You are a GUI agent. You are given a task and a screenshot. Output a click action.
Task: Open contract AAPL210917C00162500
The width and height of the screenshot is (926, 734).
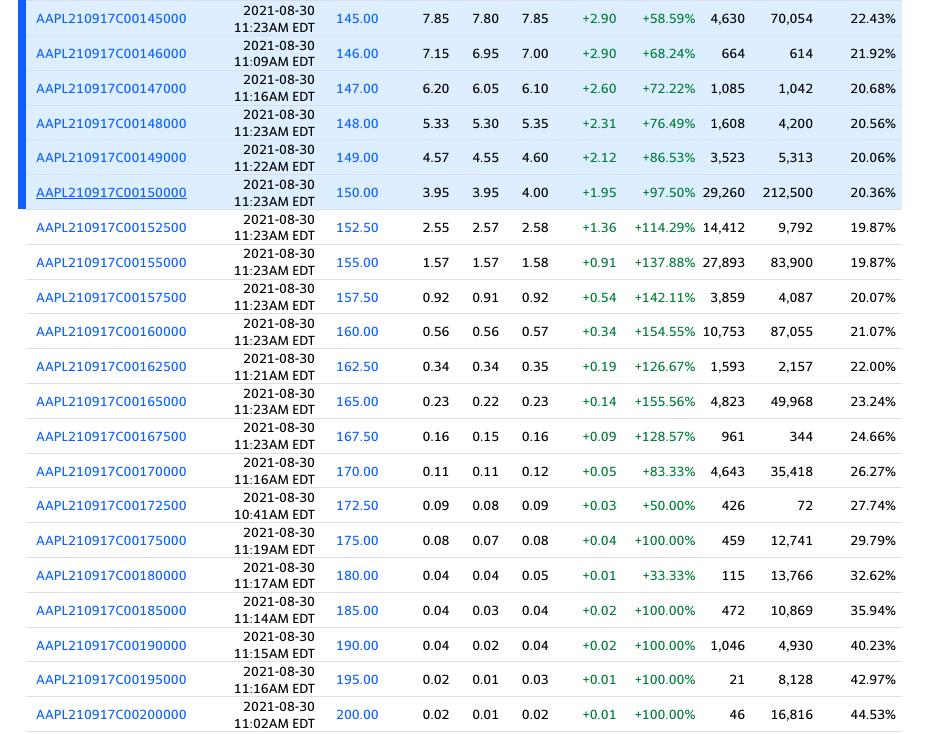(x=111, y=367)
